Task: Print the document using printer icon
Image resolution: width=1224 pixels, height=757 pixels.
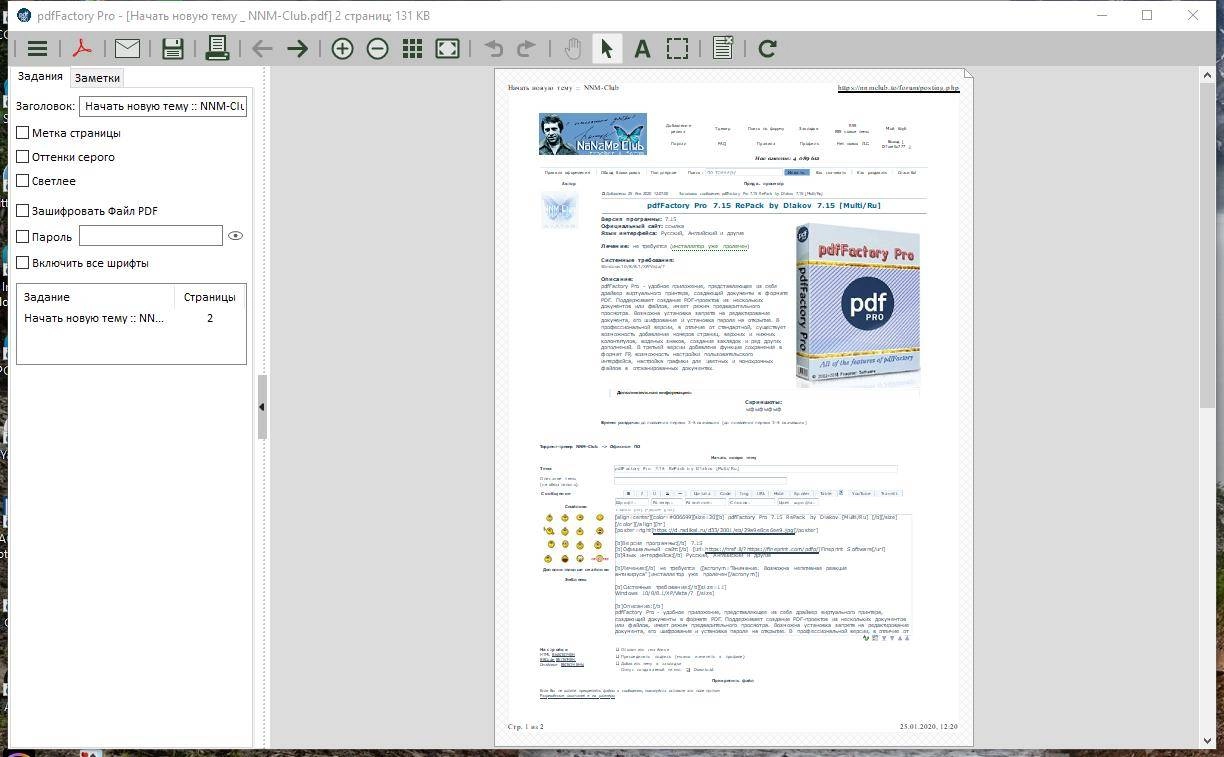Action: point(217,48)
